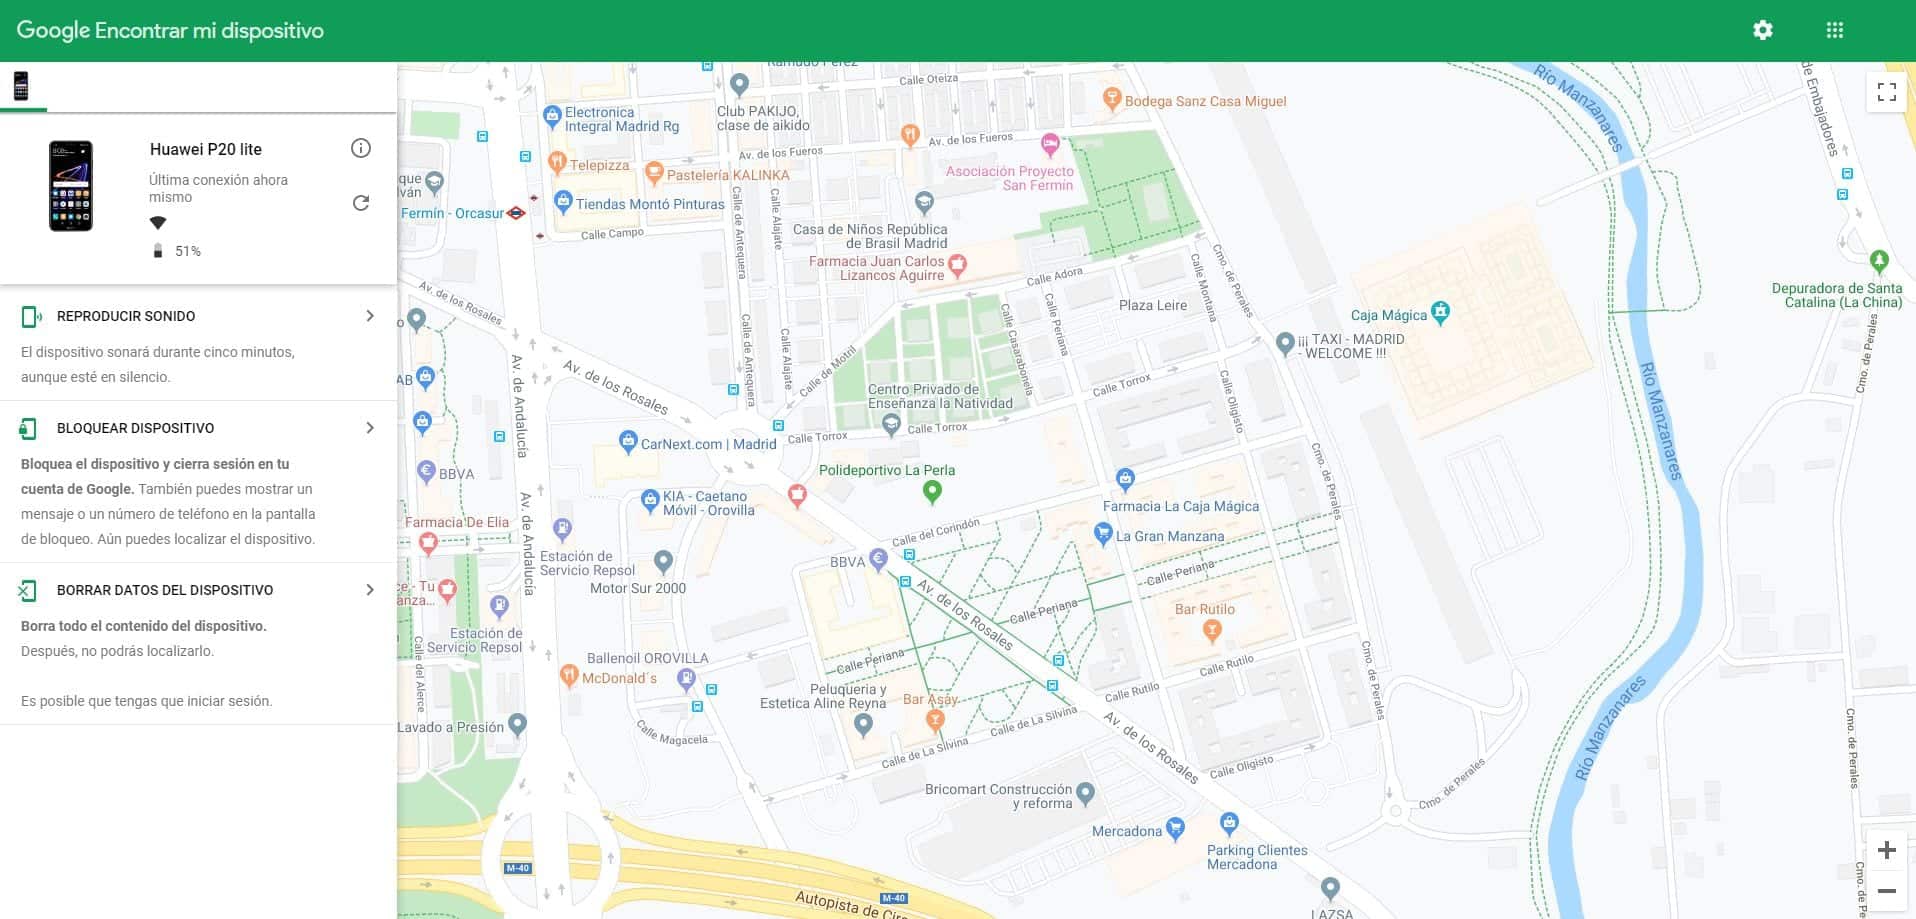
Task: Select BORRAR DATOS DEL DISPOSITIVO label
Action: pyautogui.click(x=165, y=590)
